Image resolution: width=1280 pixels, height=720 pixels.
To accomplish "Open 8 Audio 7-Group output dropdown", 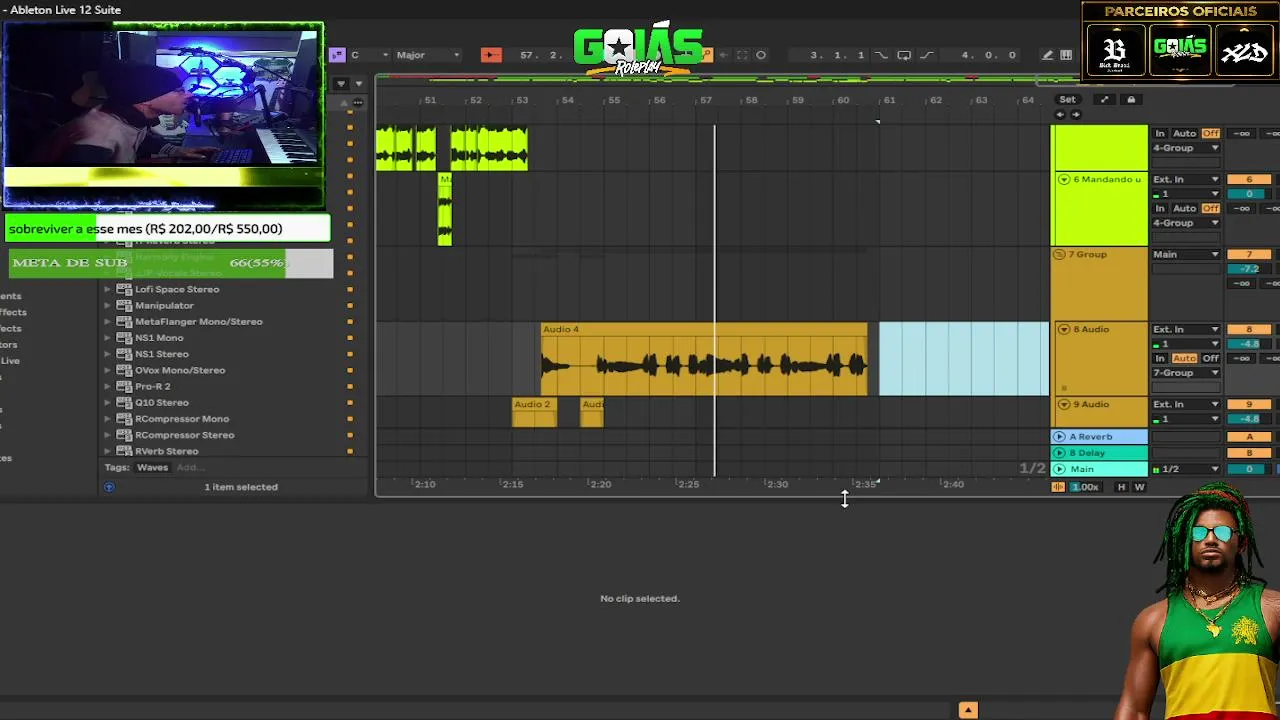I will 1186,373.
